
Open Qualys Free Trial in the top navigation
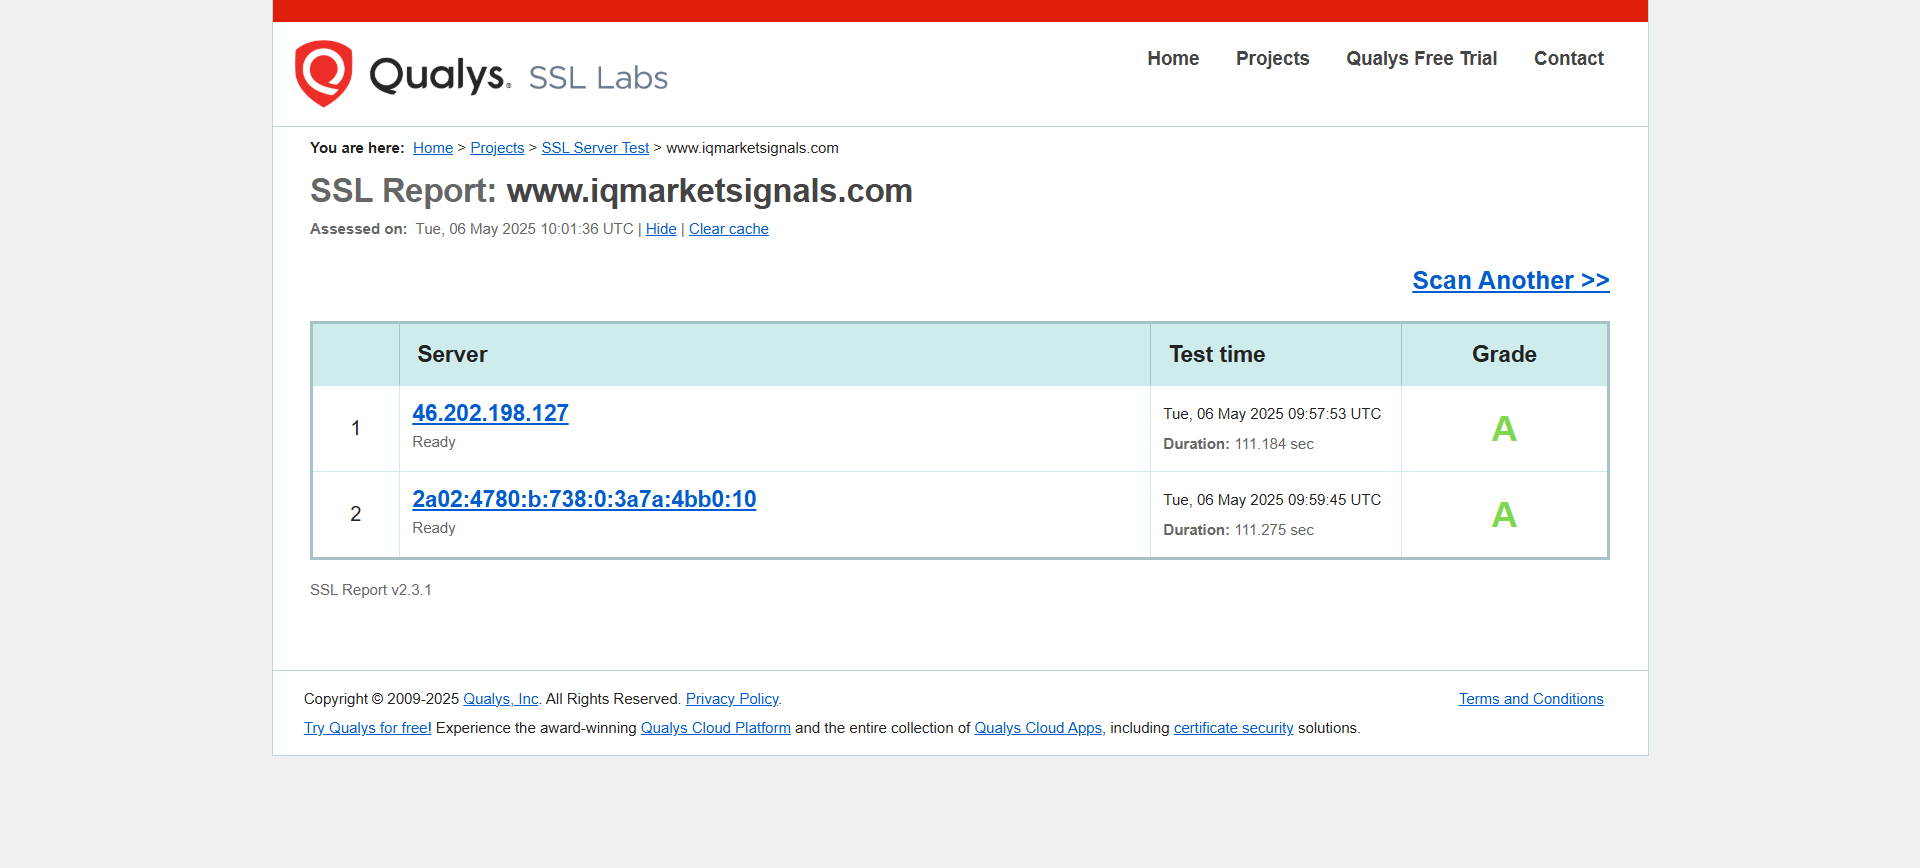[1421, 58]
